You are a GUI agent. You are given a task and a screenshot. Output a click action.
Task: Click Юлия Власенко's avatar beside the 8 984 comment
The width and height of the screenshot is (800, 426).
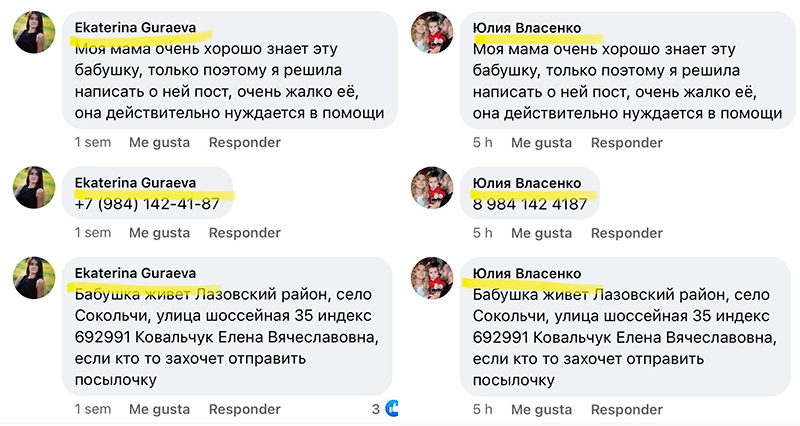pos(432,189)
